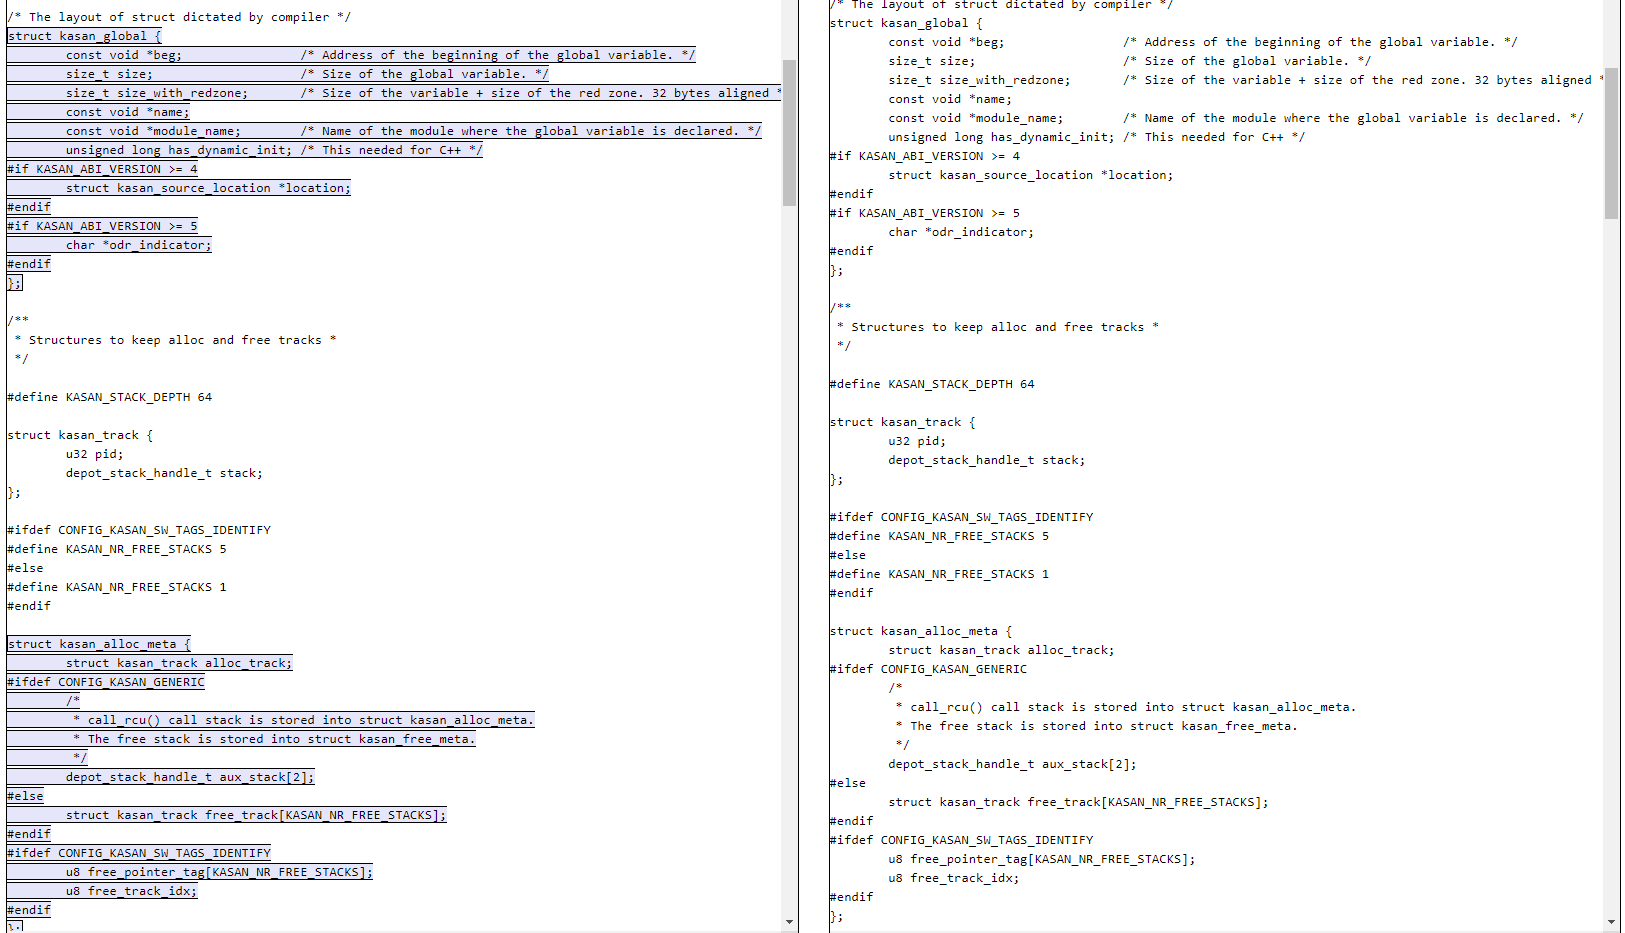Click 'struct kasan_source_location *location;' in right pane

pos(1031,175)
